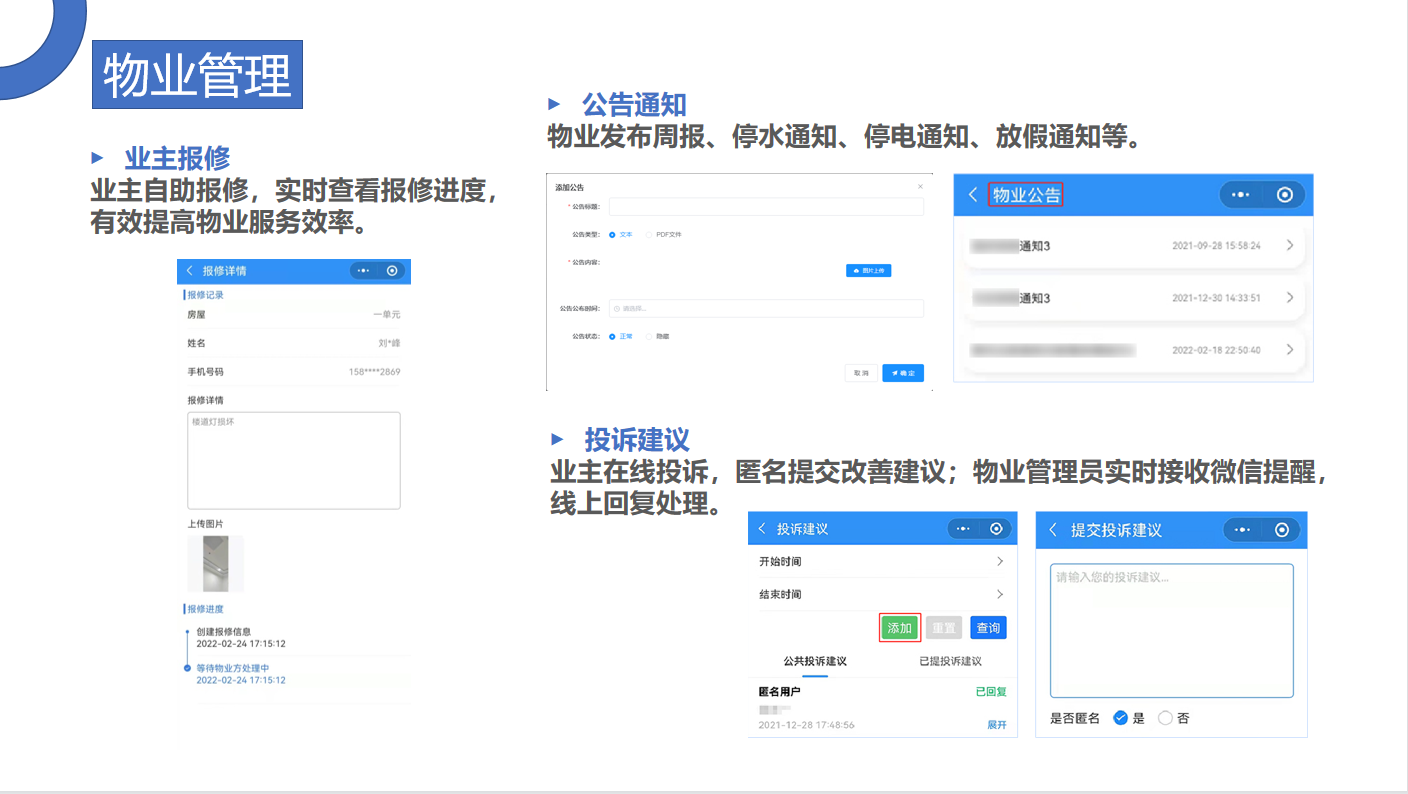Click the 报修记录 section label
Viewport: 1408px width, 794px height.
point(206,295)
